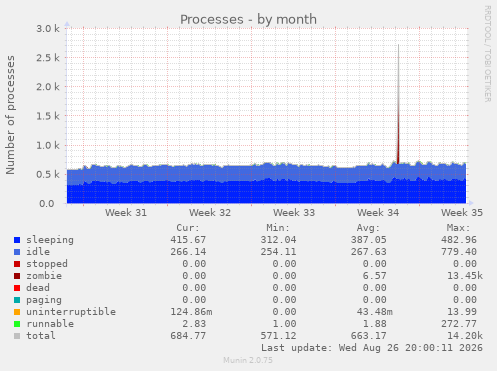Click the 'idle' legend label
Screen dimensions: 497x371
(x=38, y=252)
